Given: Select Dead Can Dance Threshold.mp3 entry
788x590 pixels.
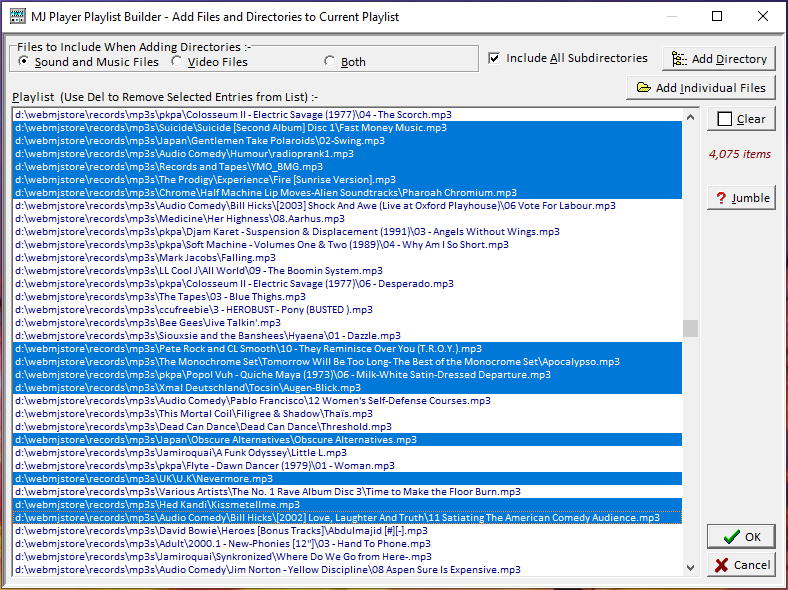Looking at the screenshot, I should tap(347, 427).
